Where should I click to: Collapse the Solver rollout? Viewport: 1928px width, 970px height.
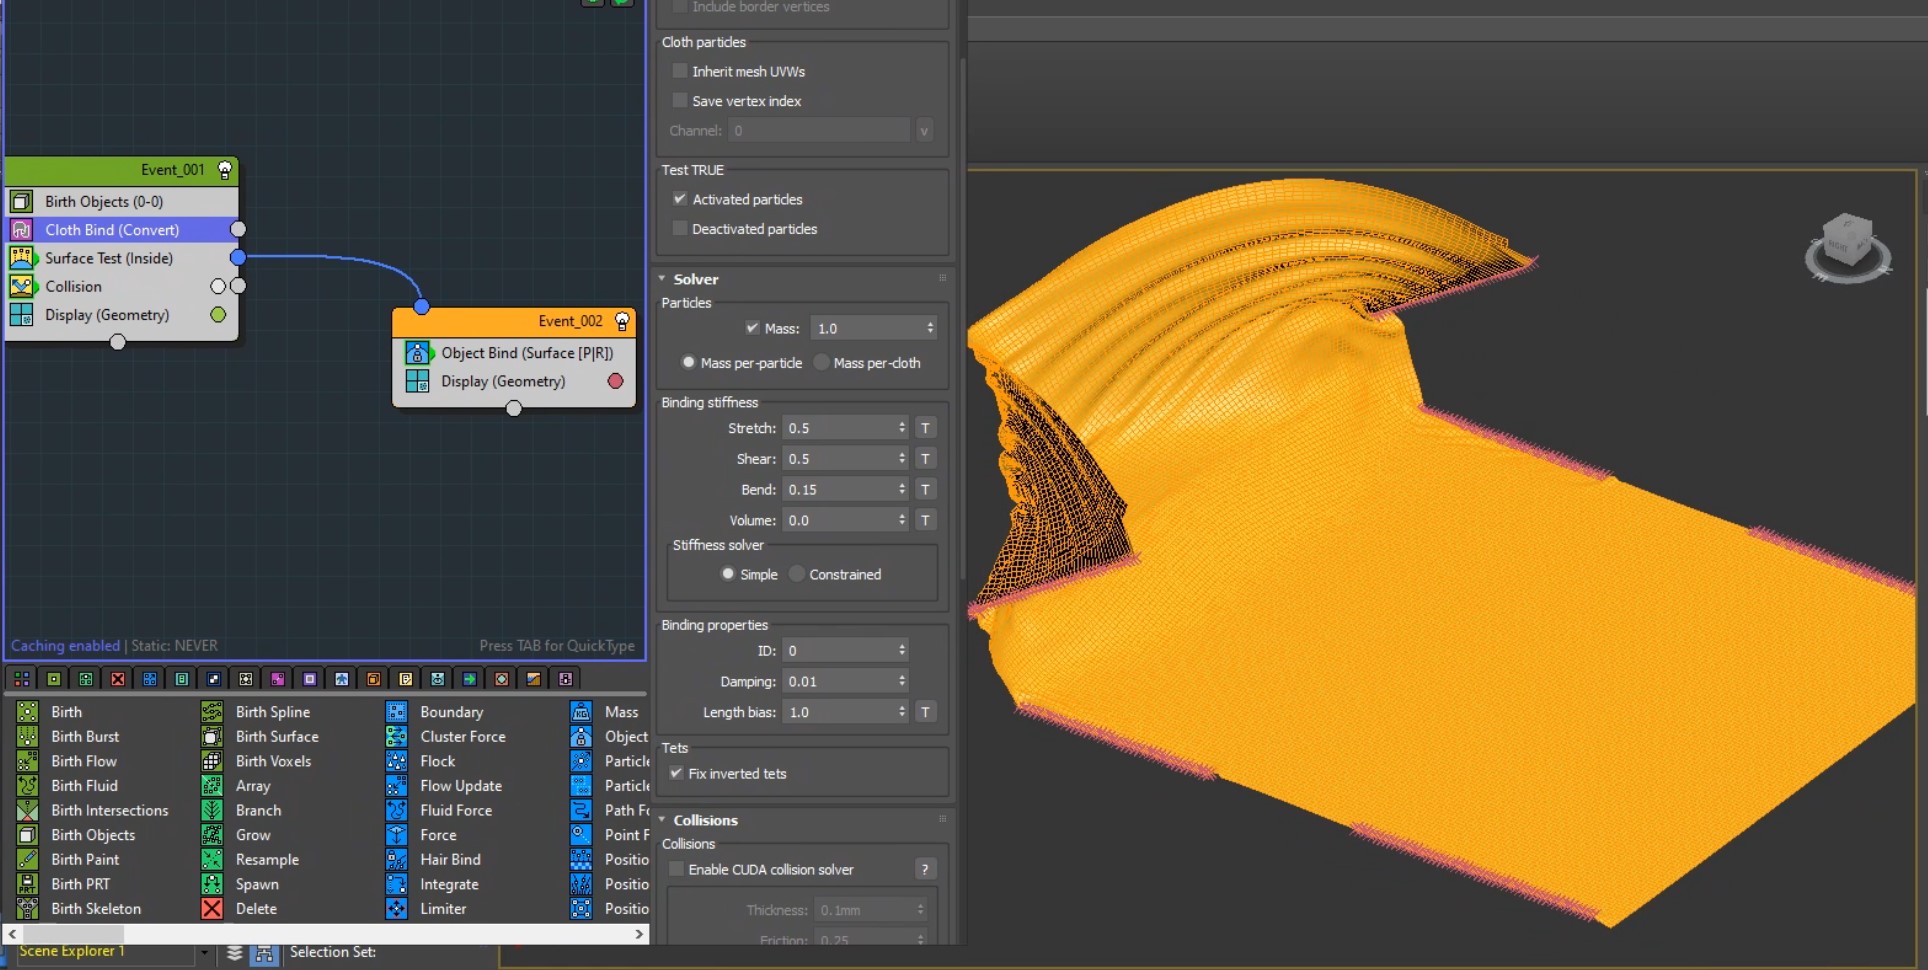pos(695,279)
